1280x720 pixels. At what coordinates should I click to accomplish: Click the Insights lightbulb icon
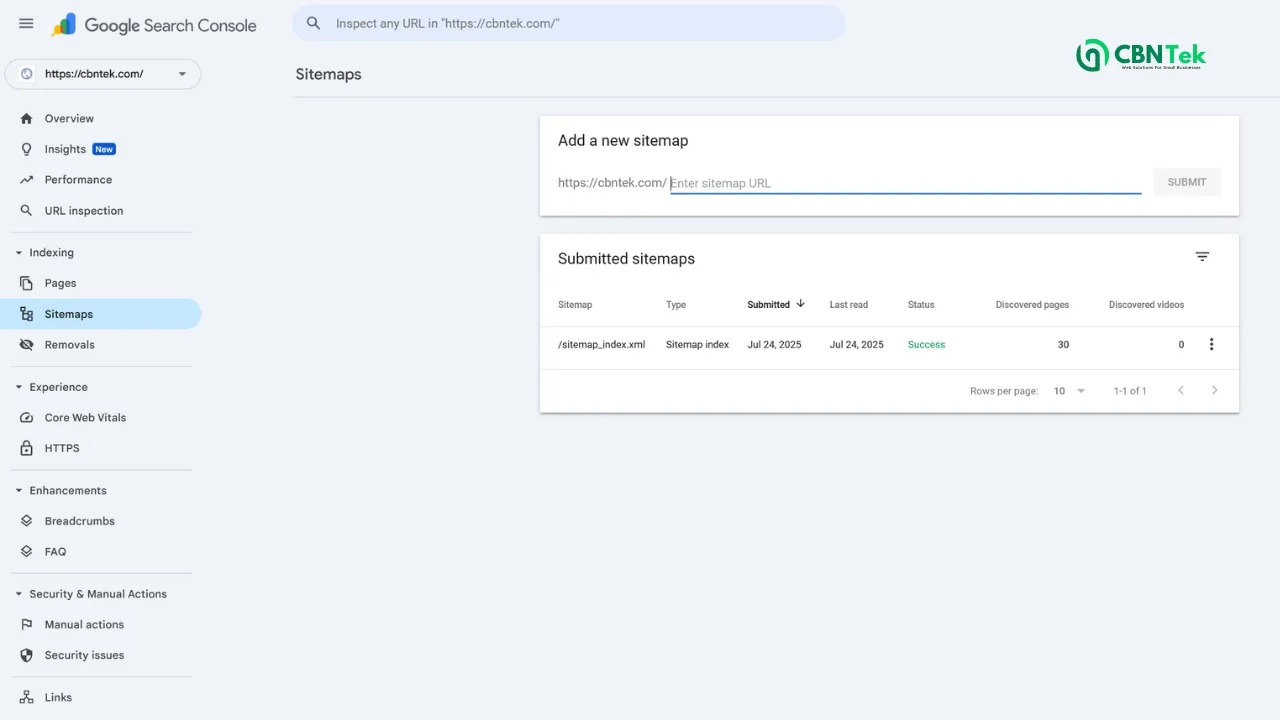(27, 149)
